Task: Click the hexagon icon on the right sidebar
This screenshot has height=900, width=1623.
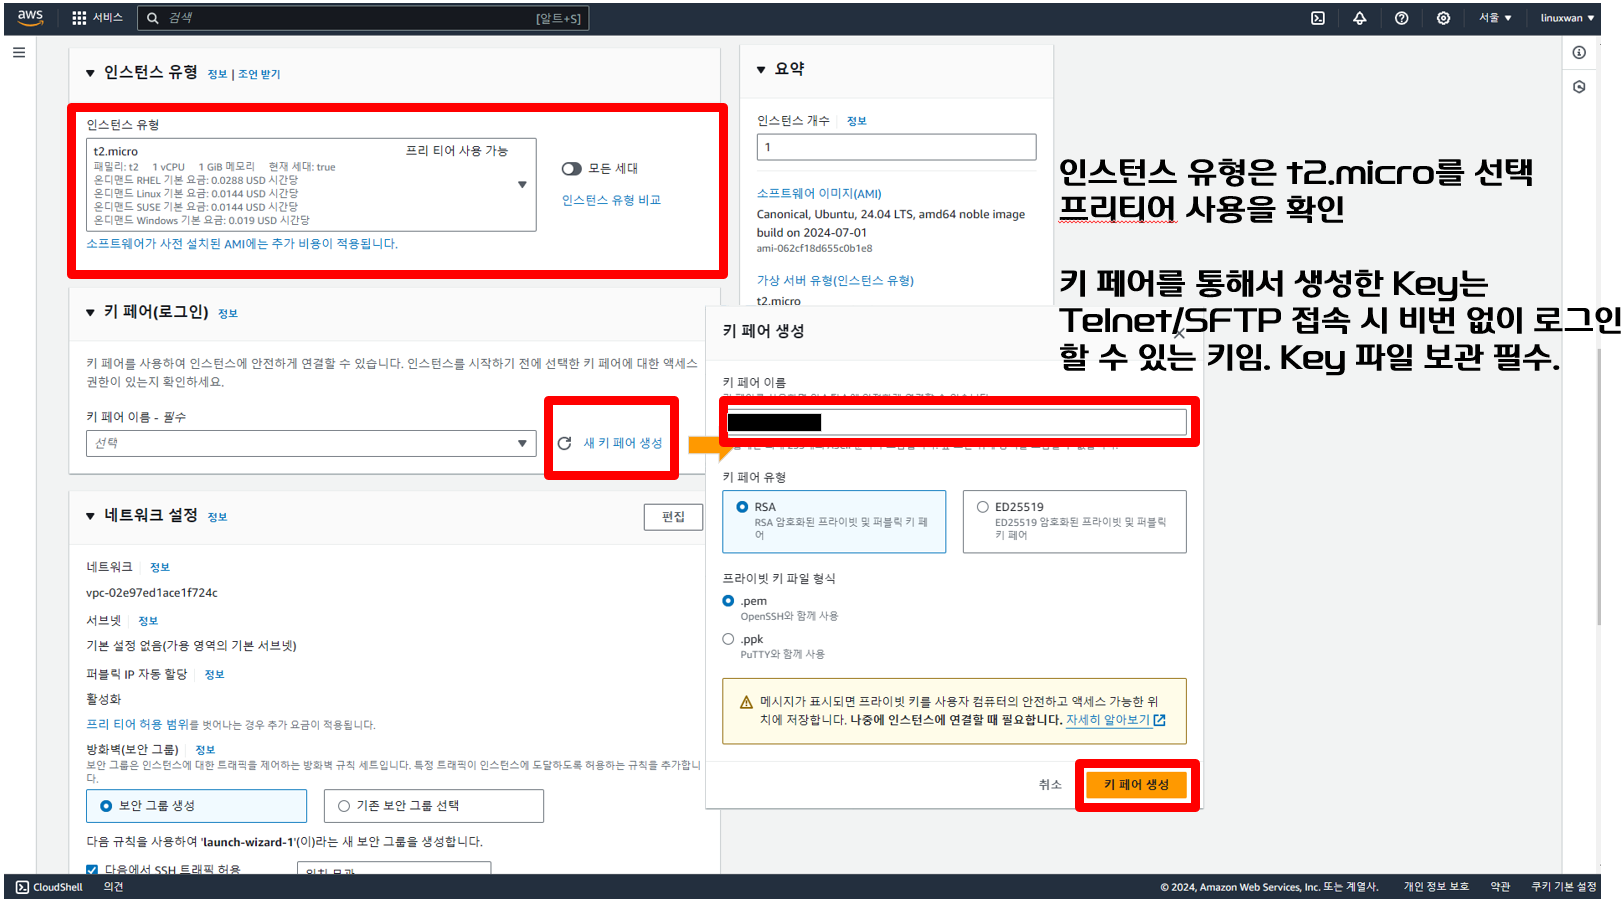Action: pyautogui.click(x=1579, y=87)
